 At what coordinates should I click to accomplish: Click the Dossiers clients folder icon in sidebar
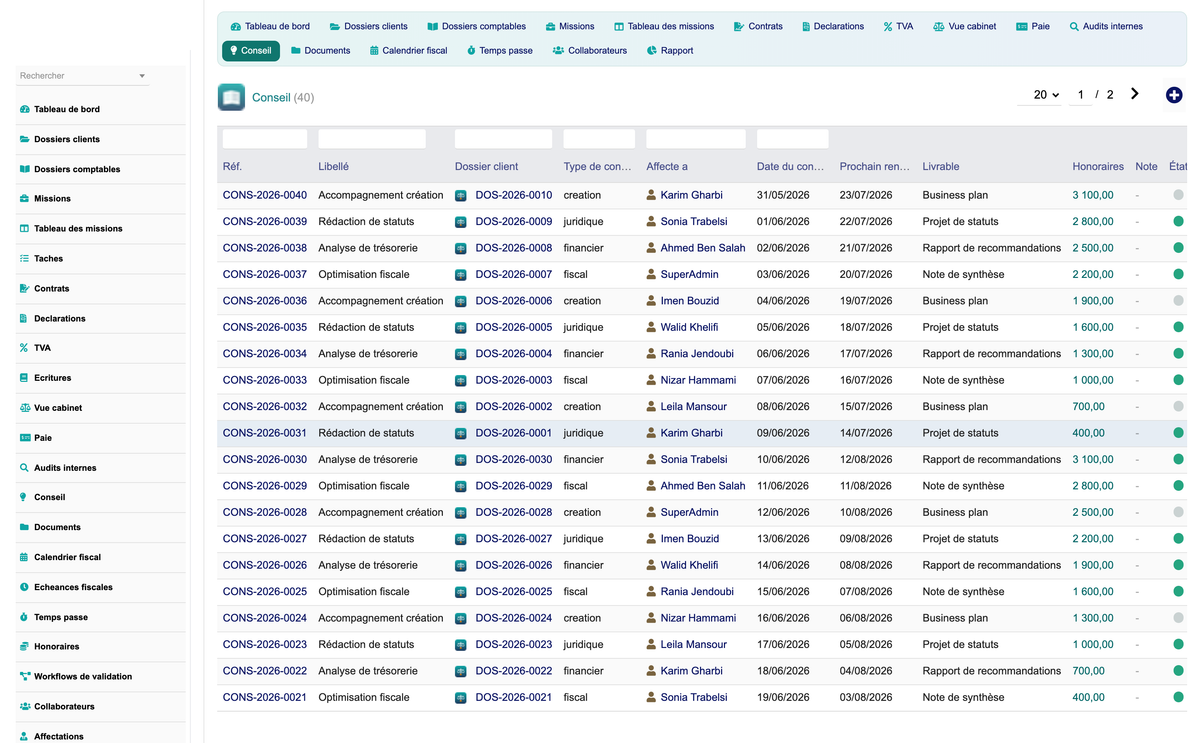point(24,139)
